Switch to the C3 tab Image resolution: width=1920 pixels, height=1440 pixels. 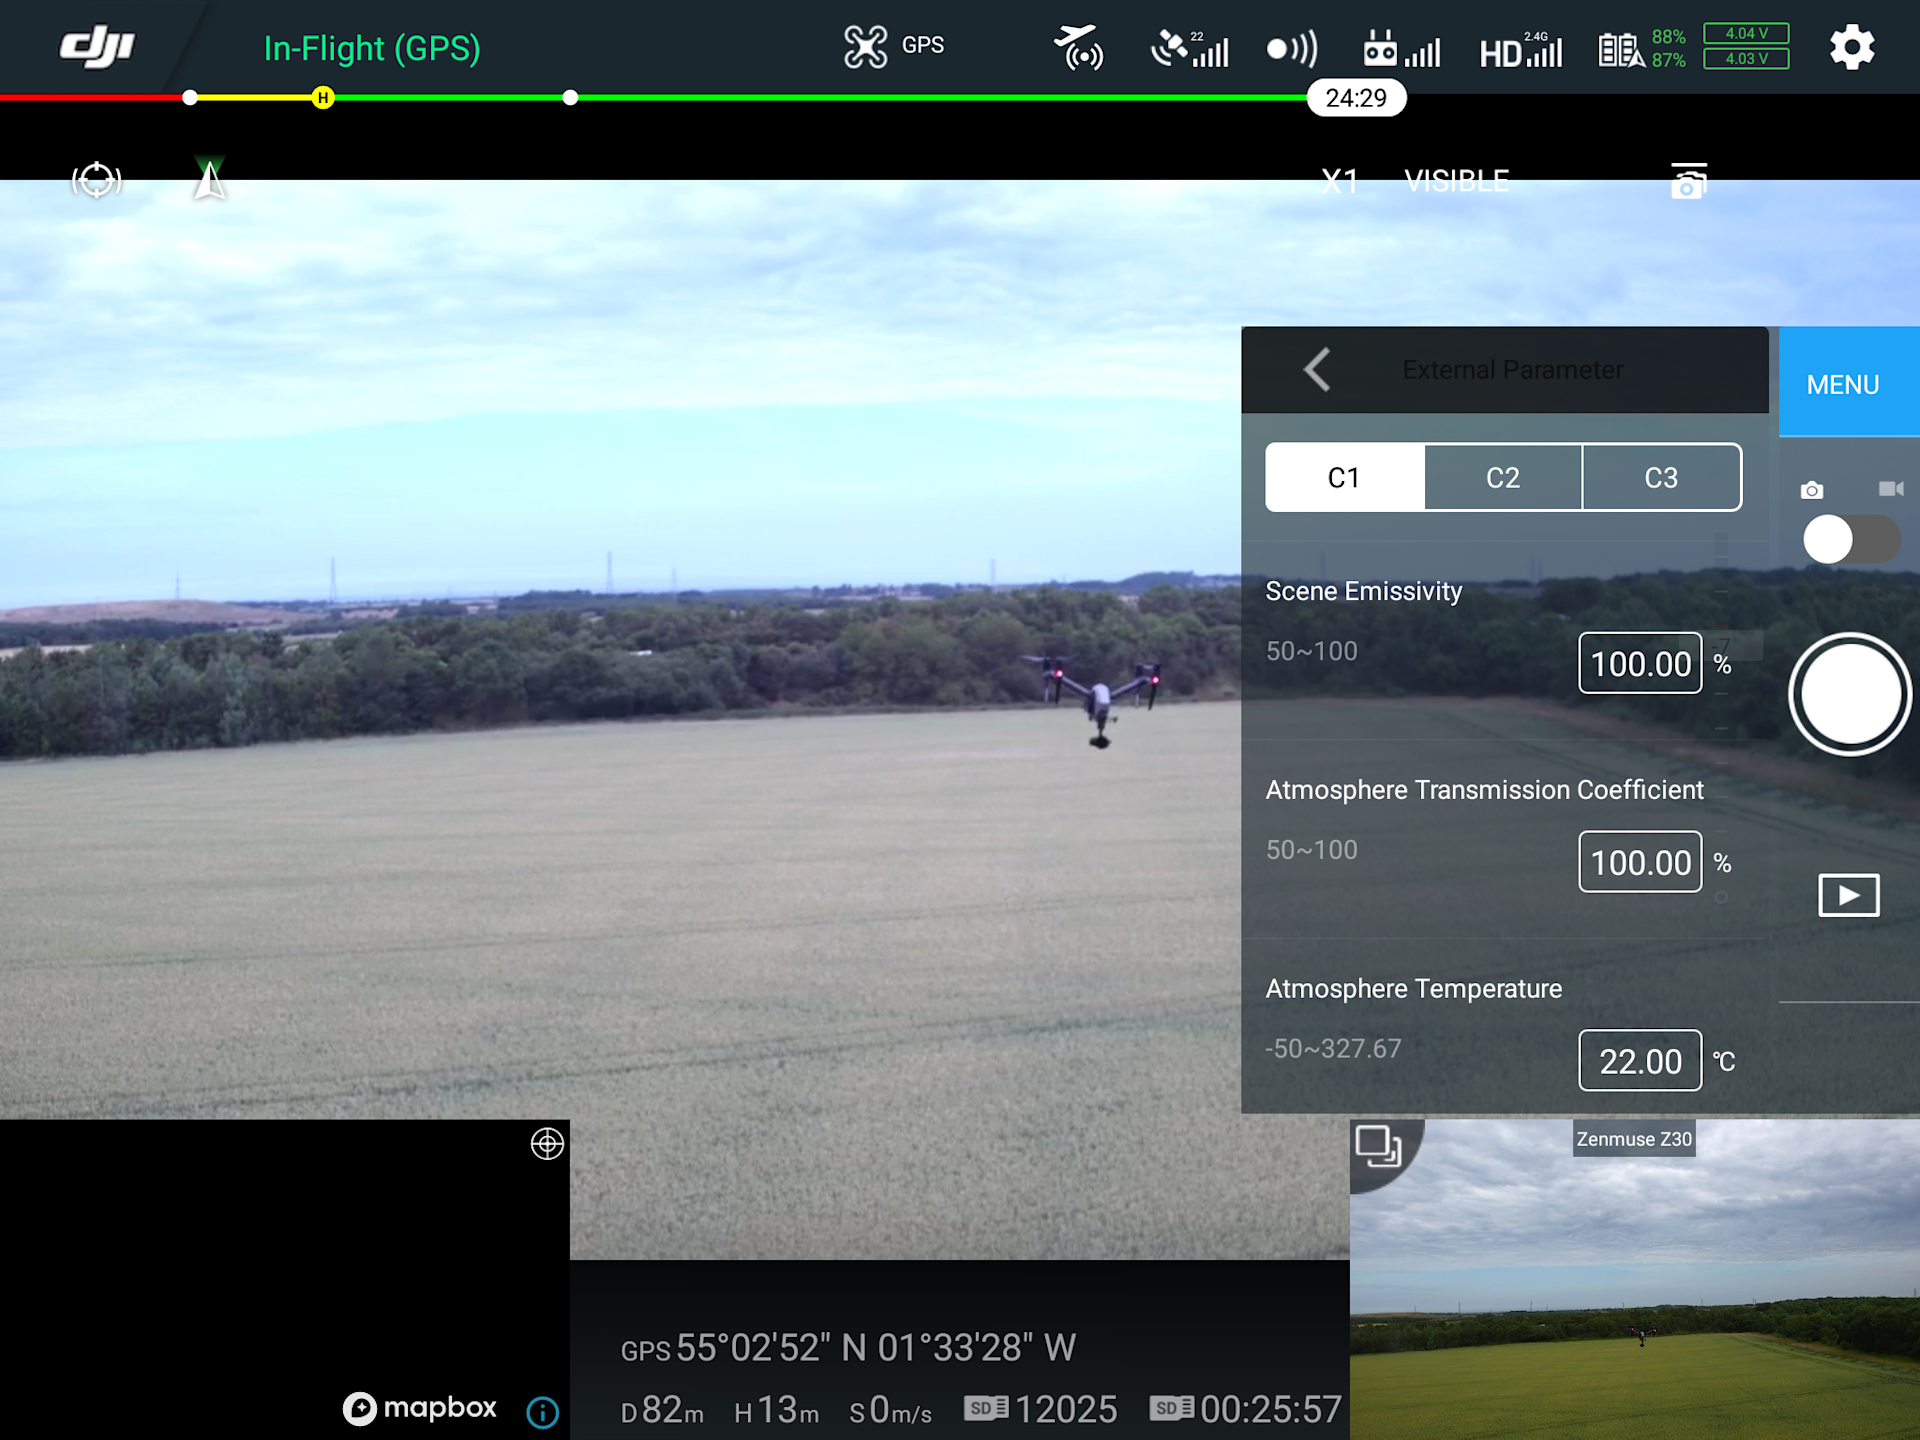(x=1661, y=478)
